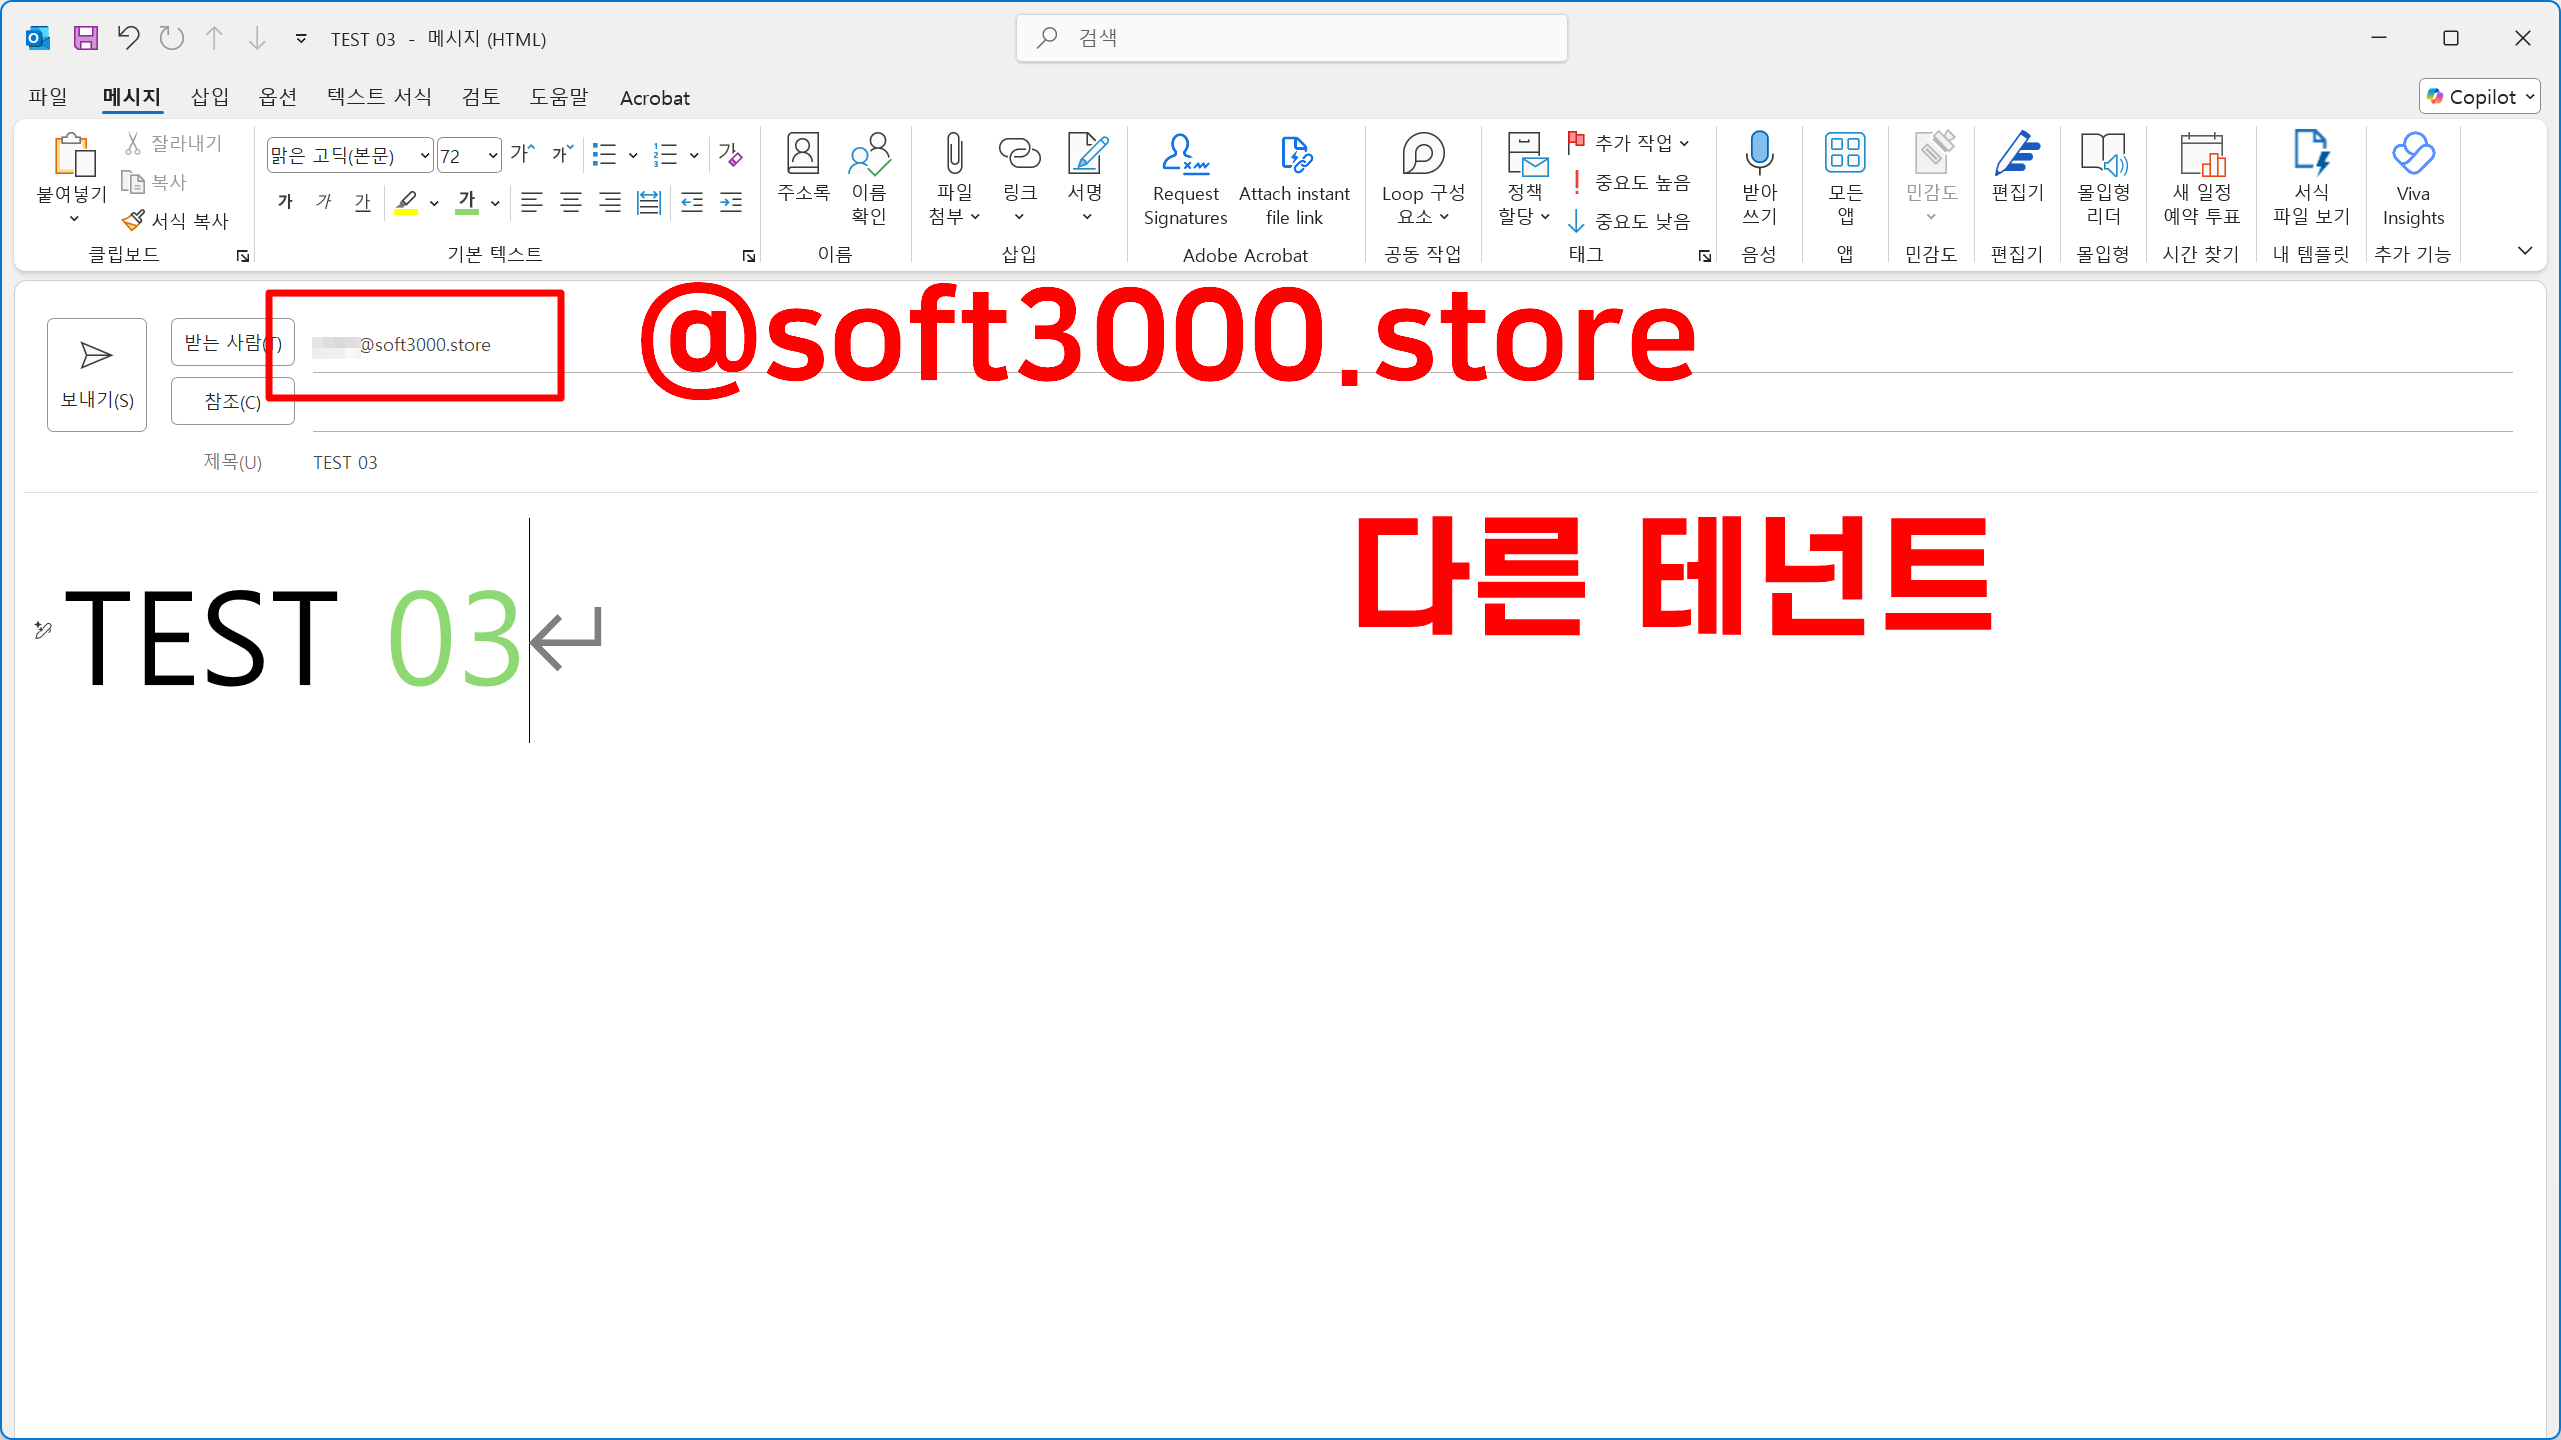2561x1440 pixels.
Task: Open the Acrobat ribbon tab
Action: (654, 98)
